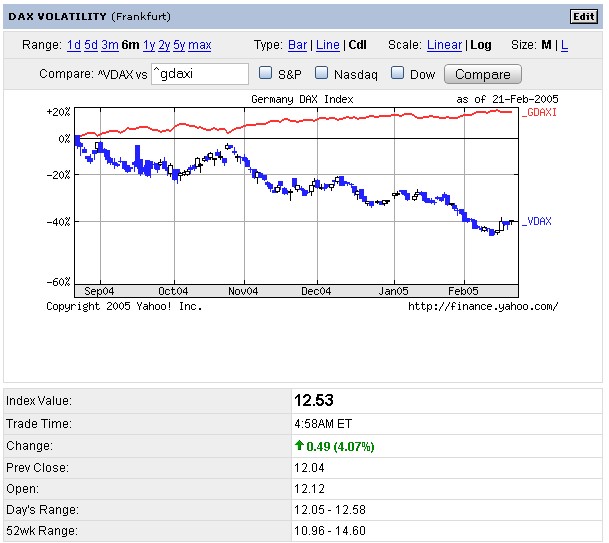
Task: Click the Index Value 12.53
Action: click(x=314, y=400)
